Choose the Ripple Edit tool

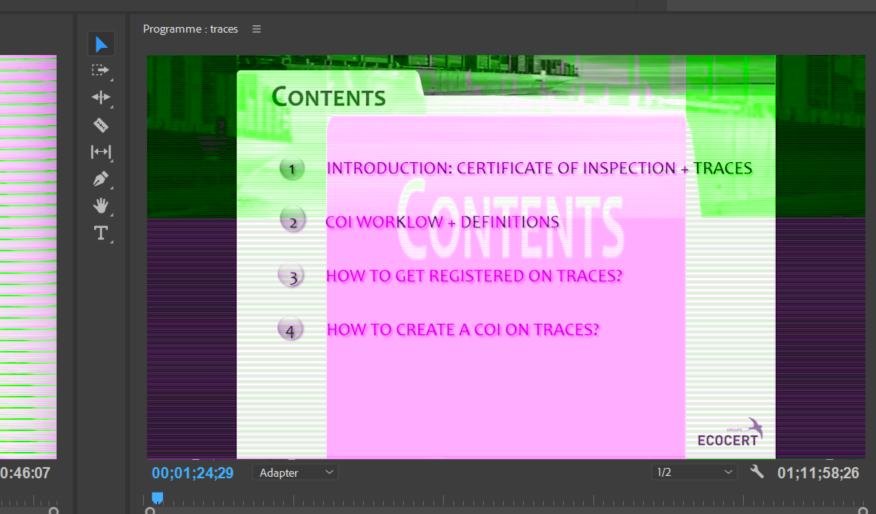[x=100, y=97]
